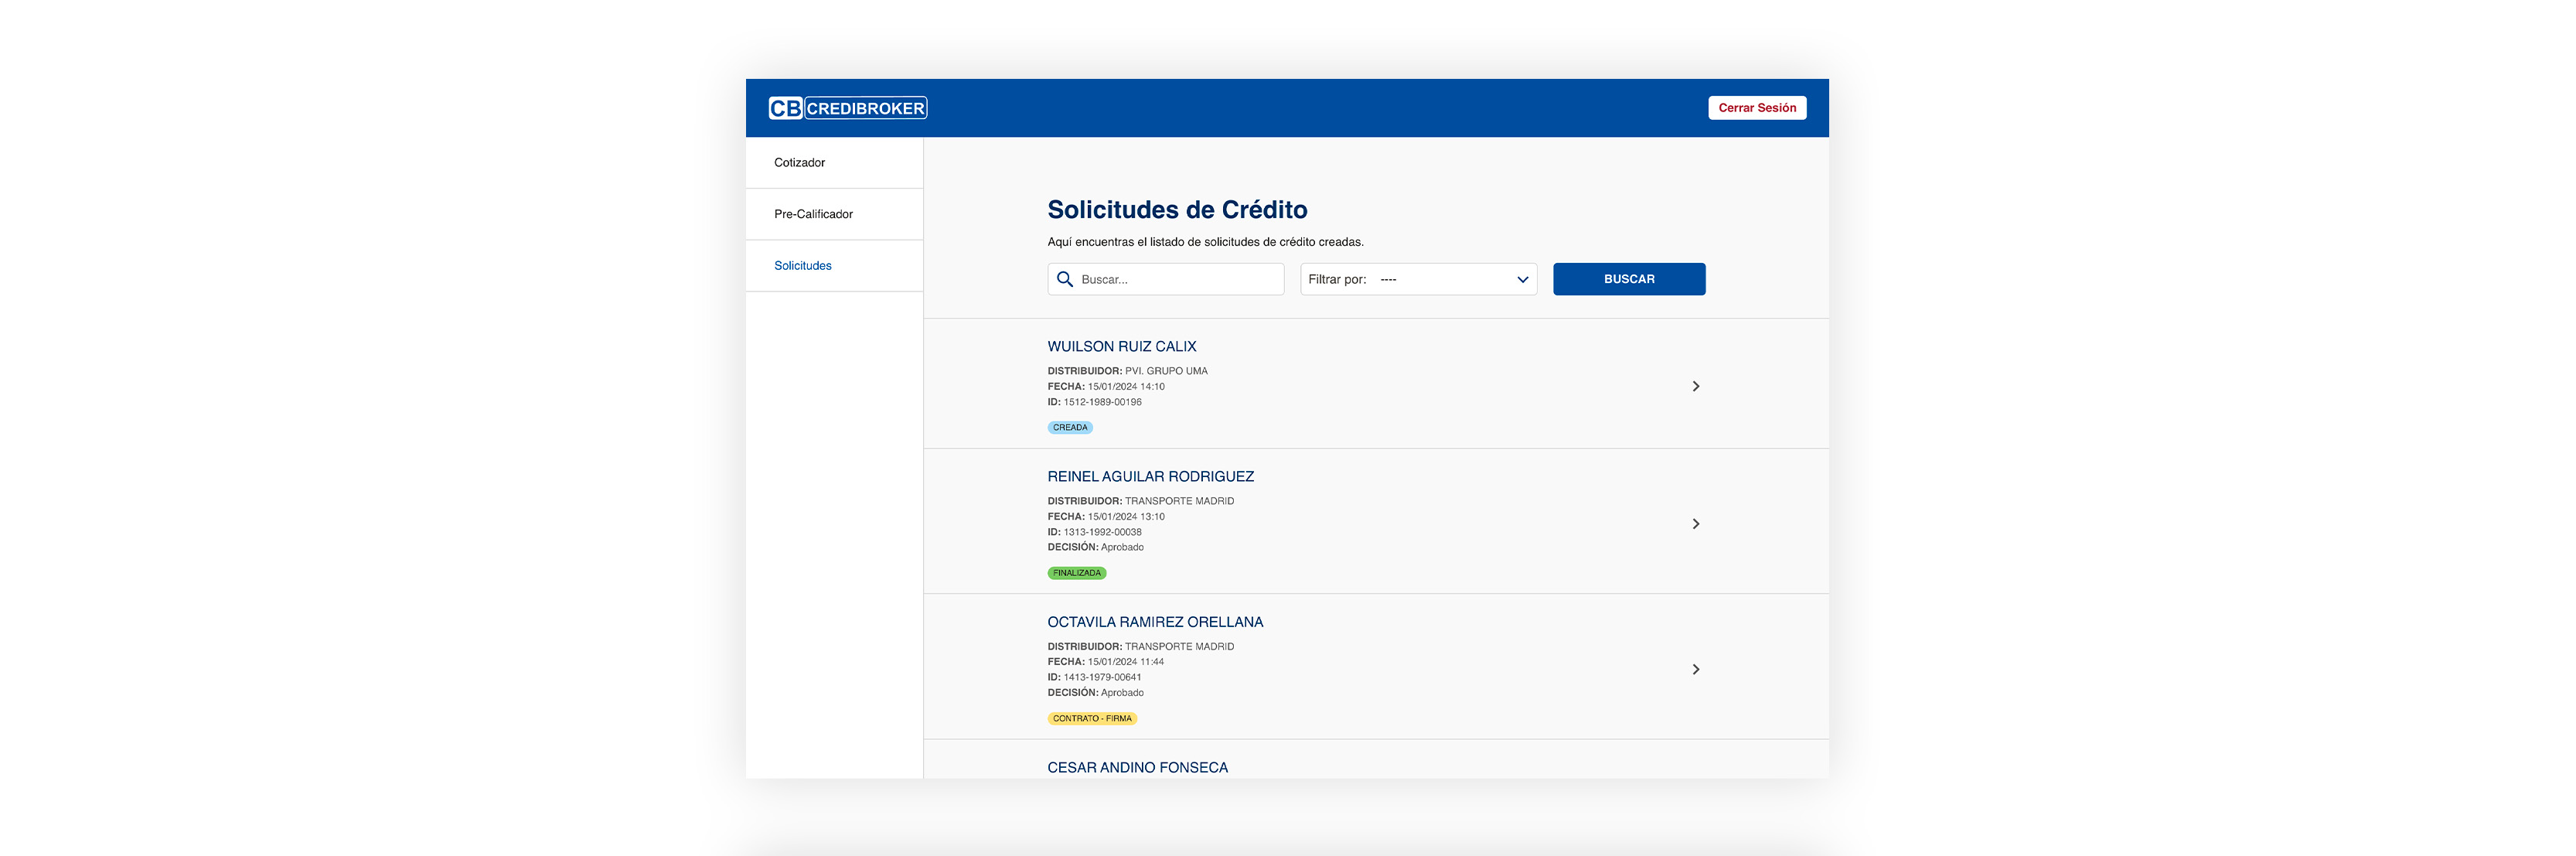This screenshot has width=2576, height=856.
Task: Go to Pre-Calificador section
Action: point(813,214)
